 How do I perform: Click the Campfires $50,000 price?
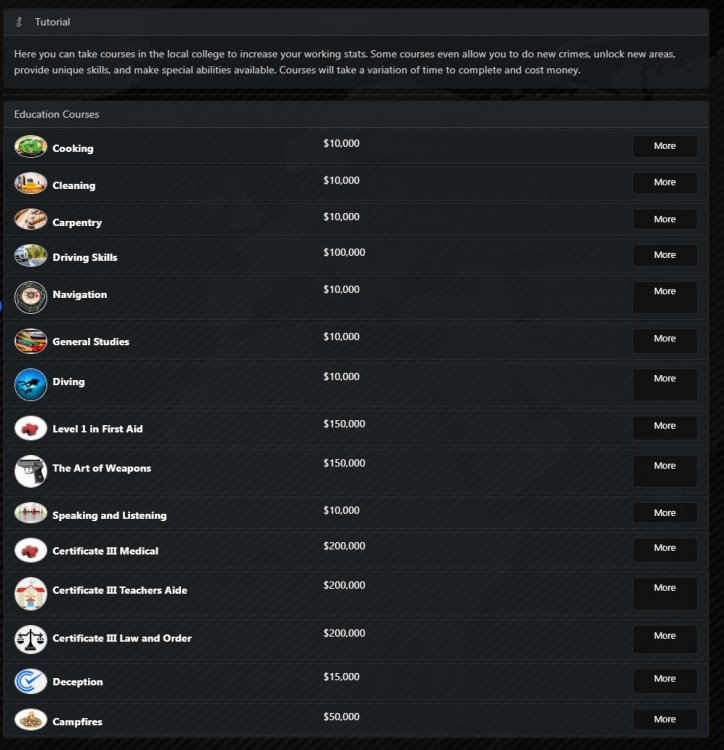[x=341, y=717]
